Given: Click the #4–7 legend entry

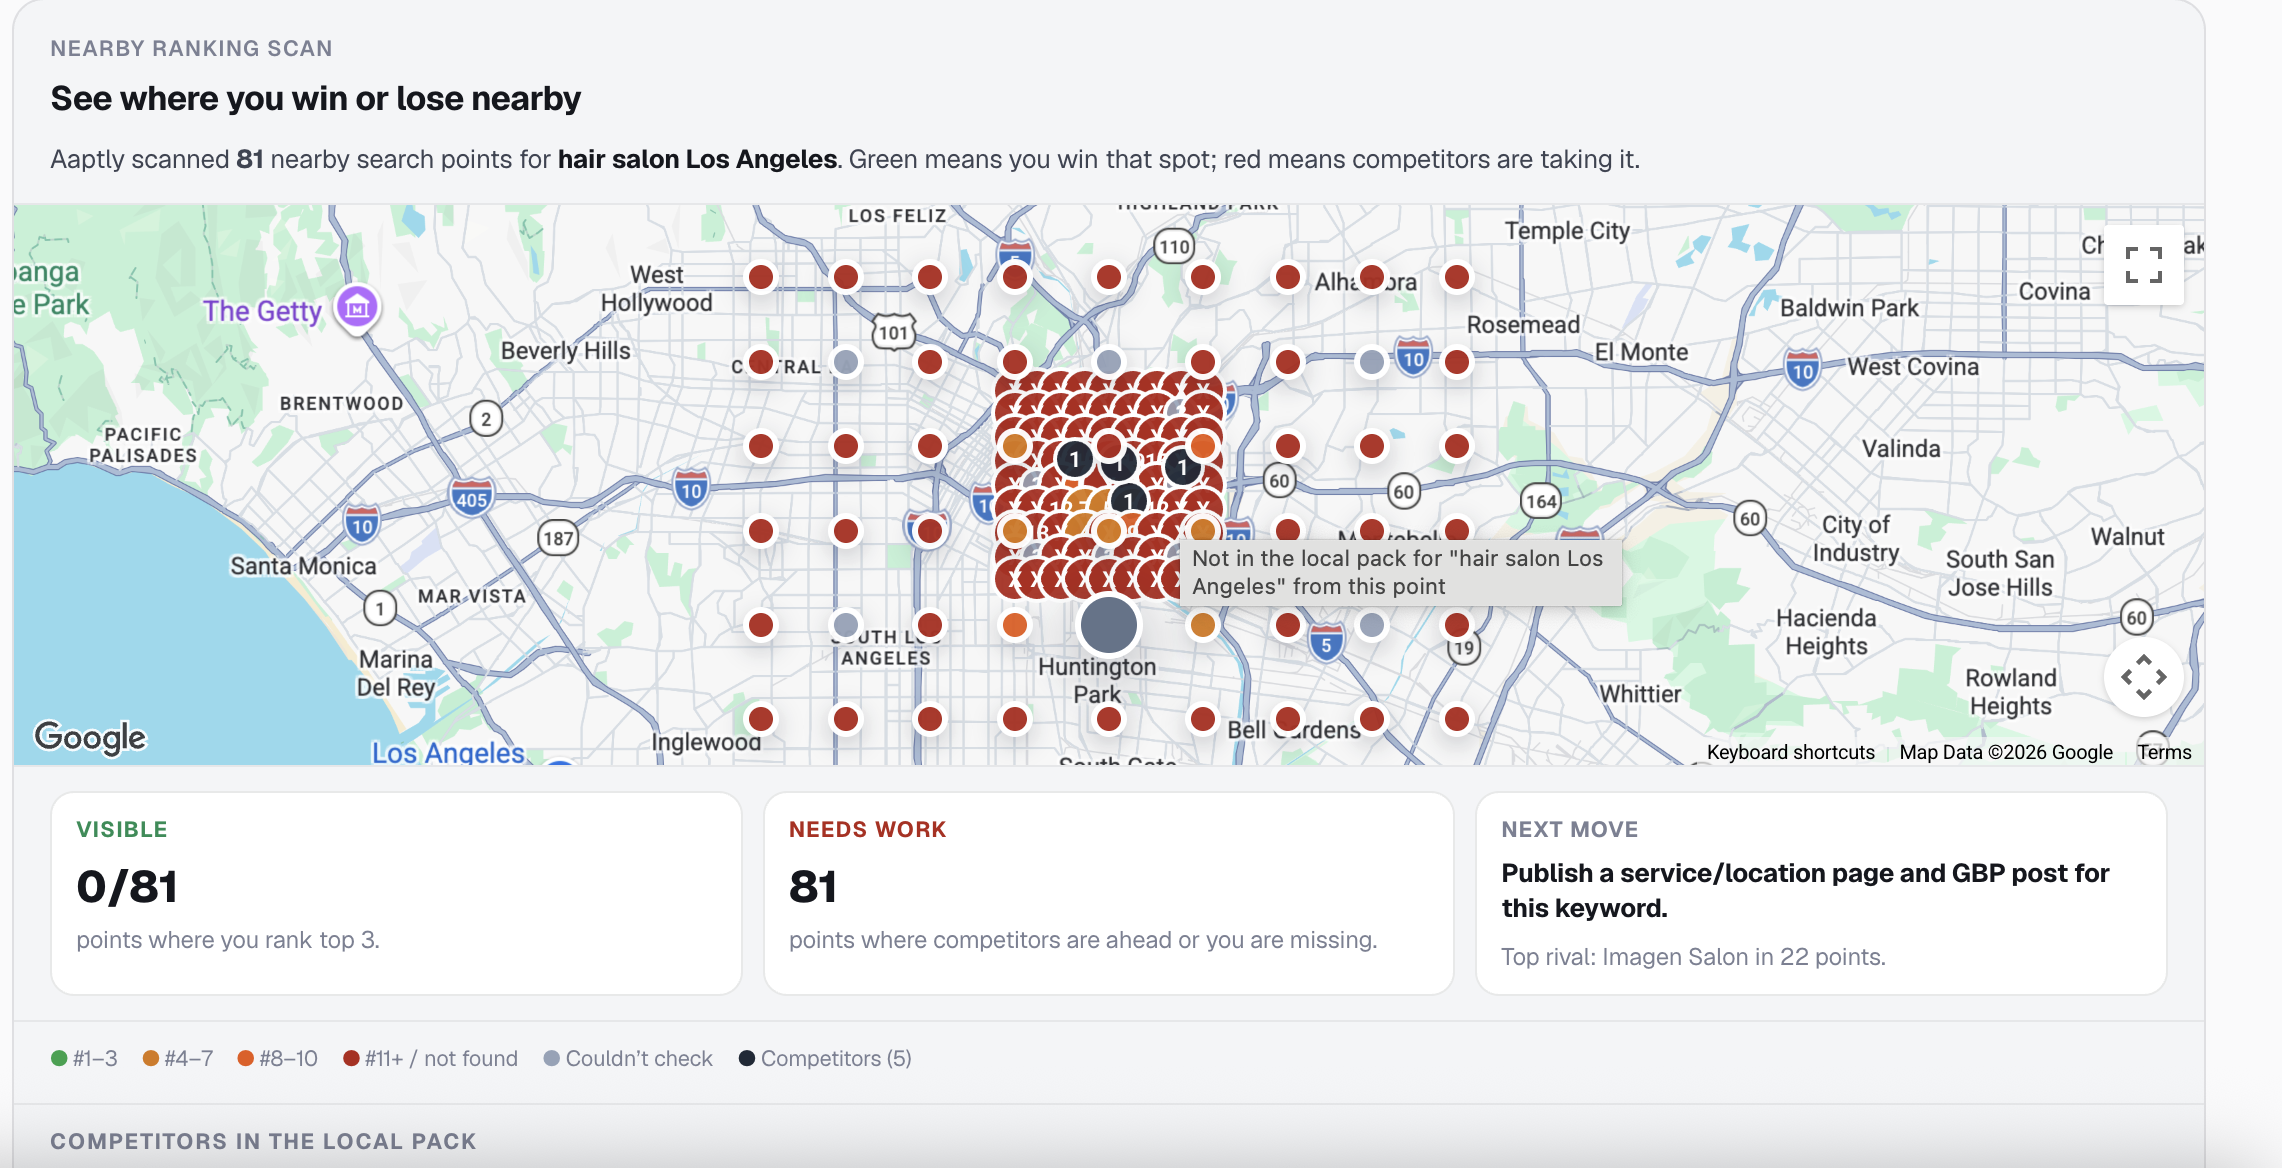Looking at the screenshot, I should tap(178, 1058).
